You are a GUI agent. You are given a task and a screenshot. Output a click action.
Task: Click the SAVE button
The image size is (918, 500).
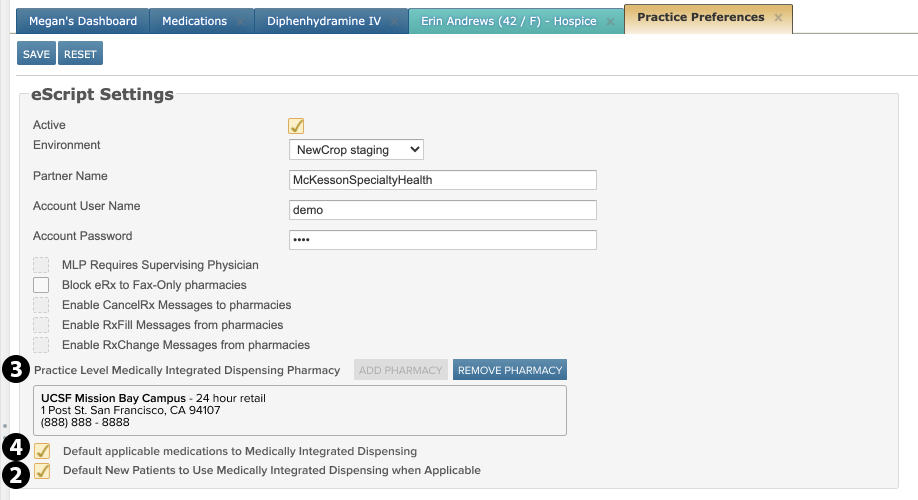point(36,55)
